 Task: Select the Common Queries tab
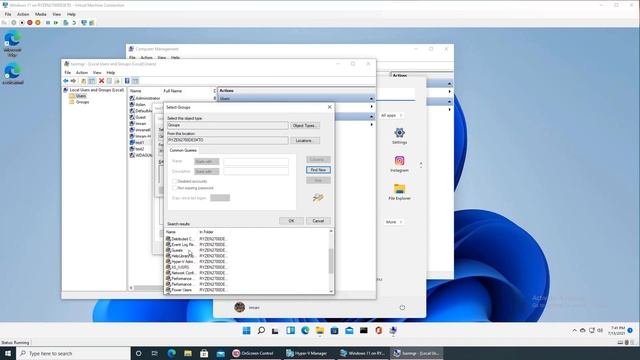[183, 151]
